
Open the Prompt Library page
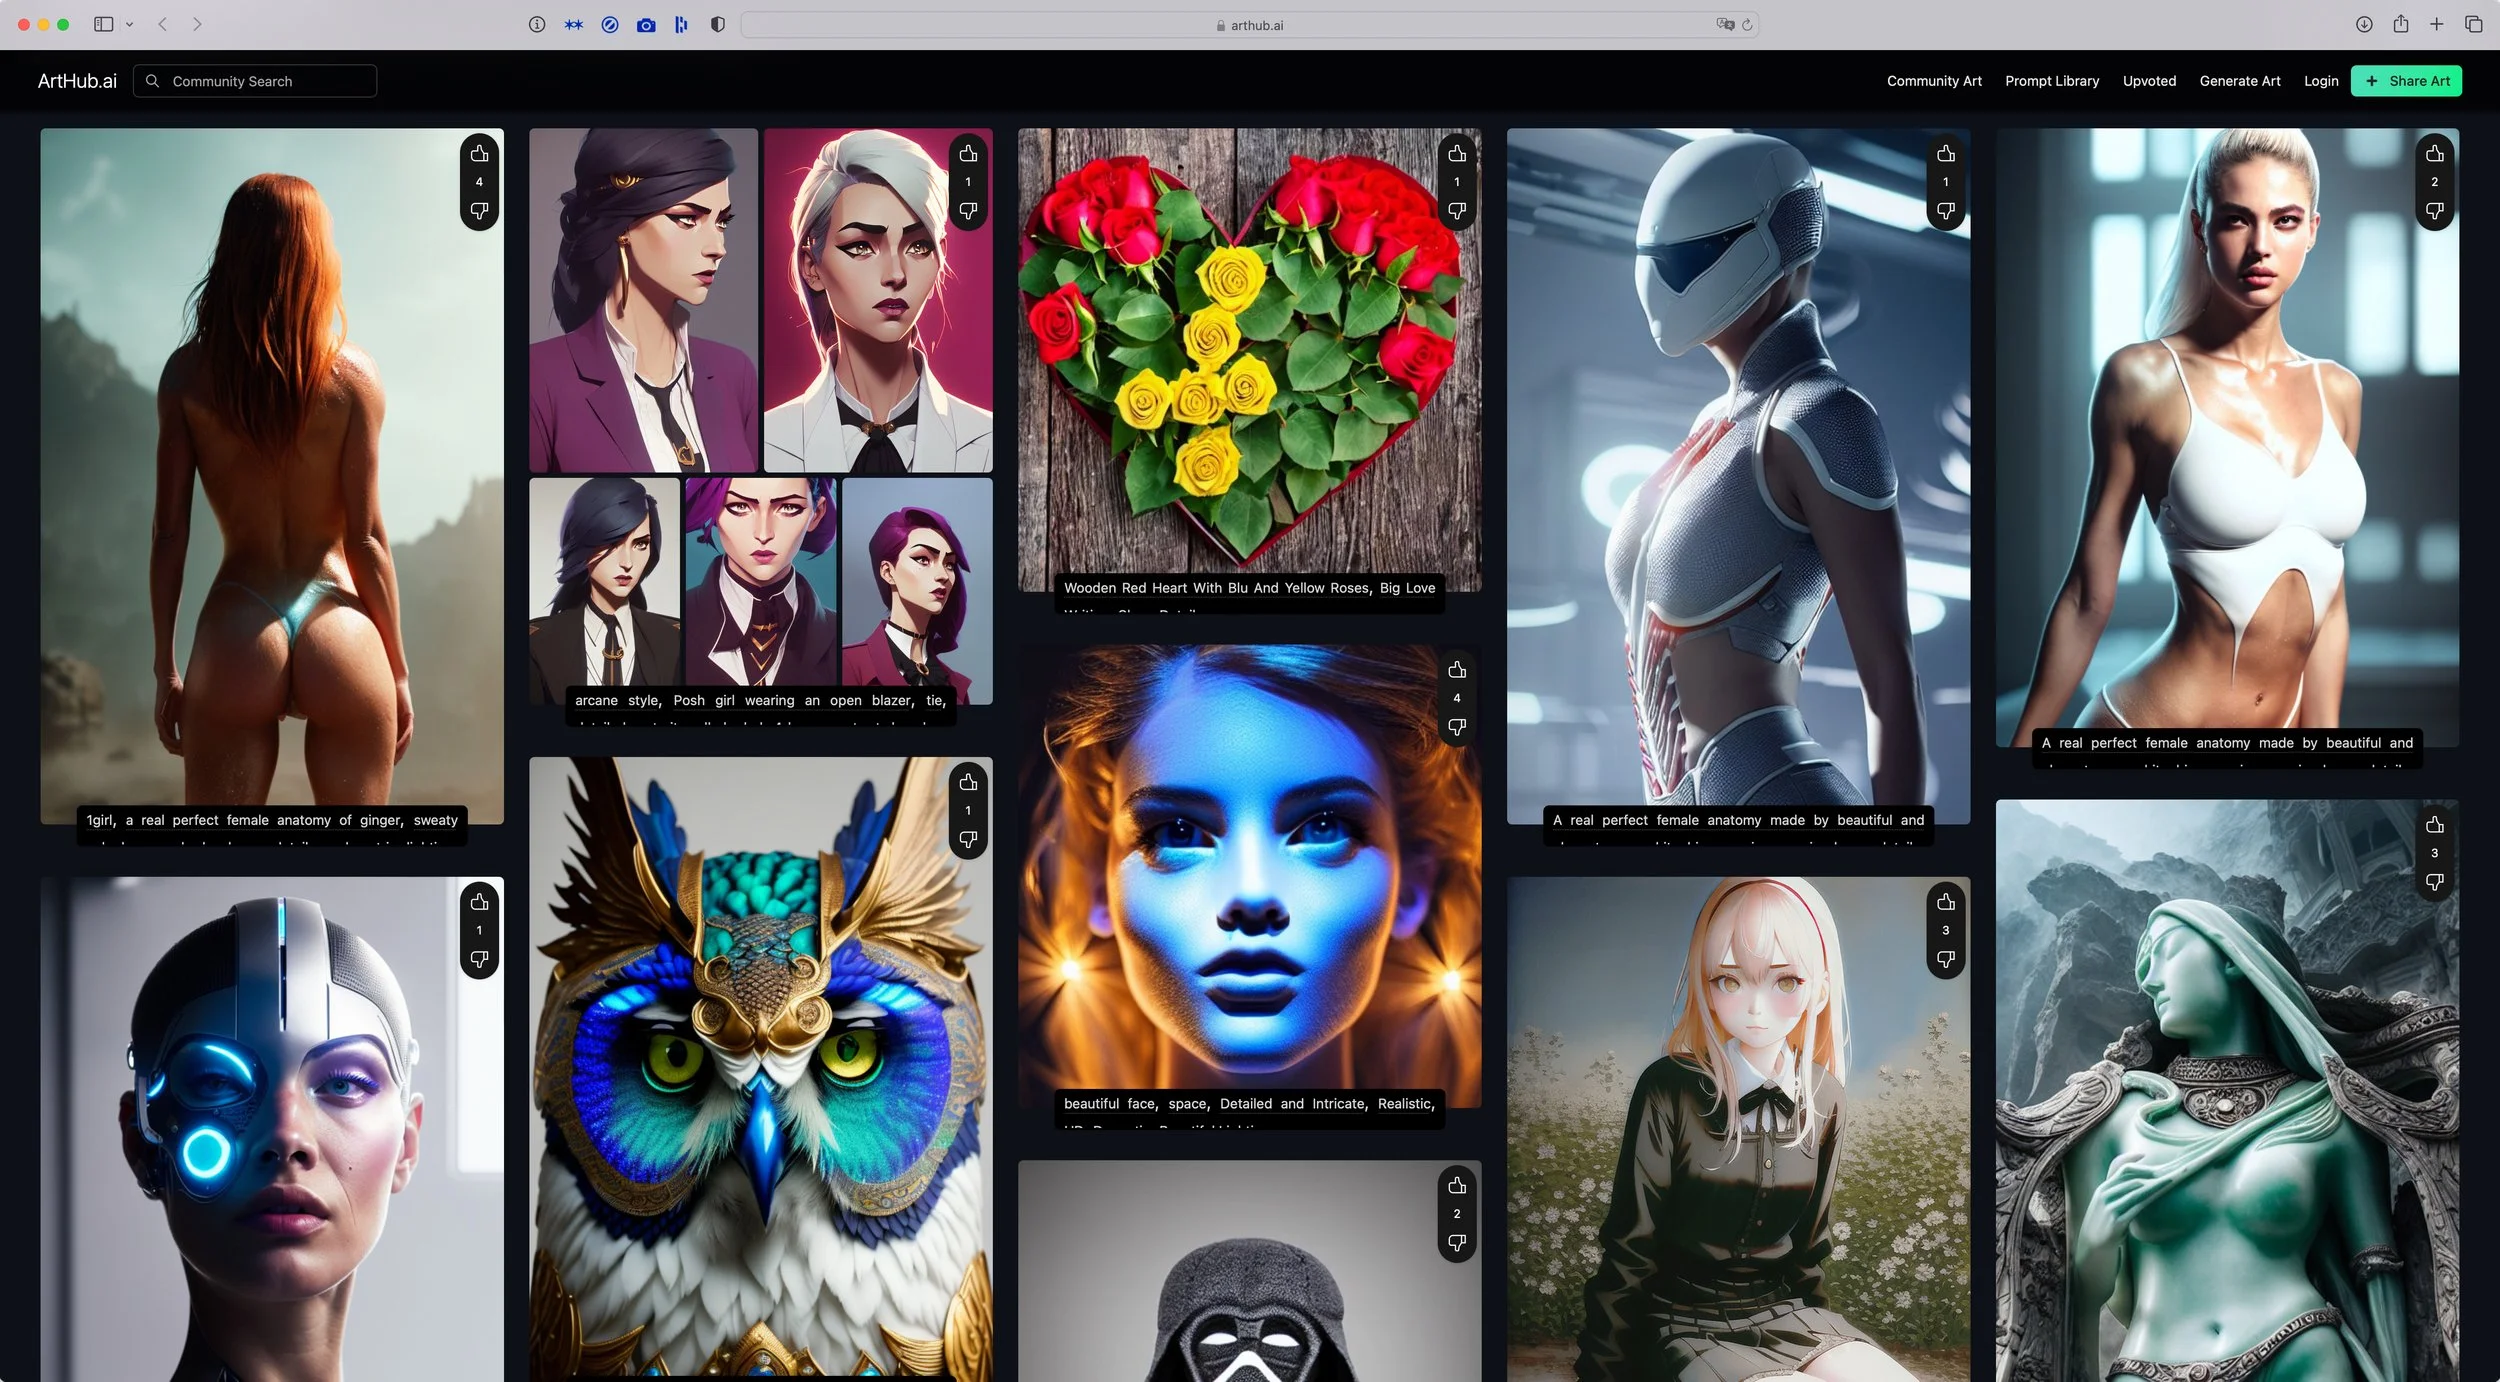coord(2051,81)
